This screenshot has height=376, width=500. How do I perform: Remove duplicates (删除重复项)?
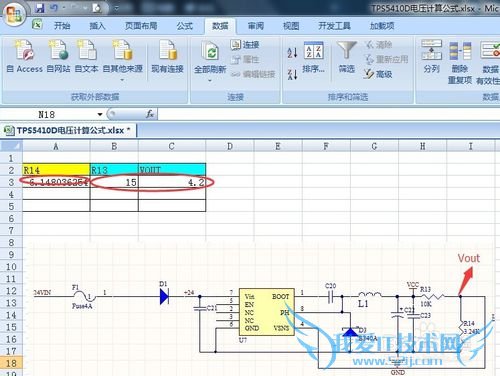[x=460, y=62]
